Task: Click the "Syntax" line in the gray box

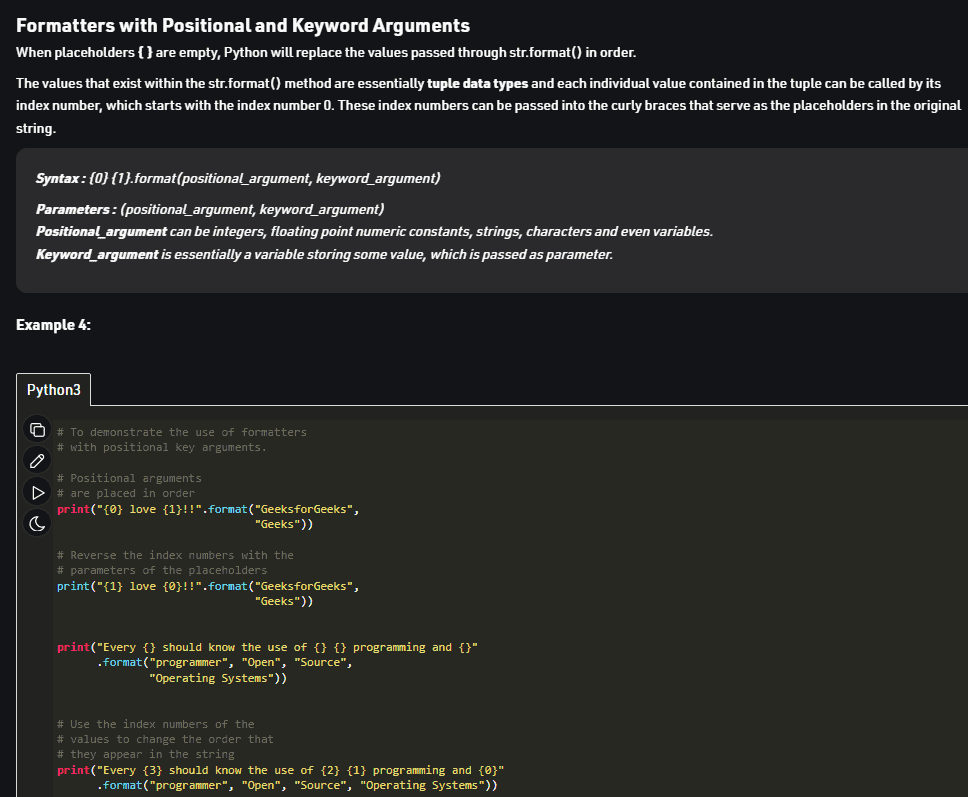Action: (238, 178)
